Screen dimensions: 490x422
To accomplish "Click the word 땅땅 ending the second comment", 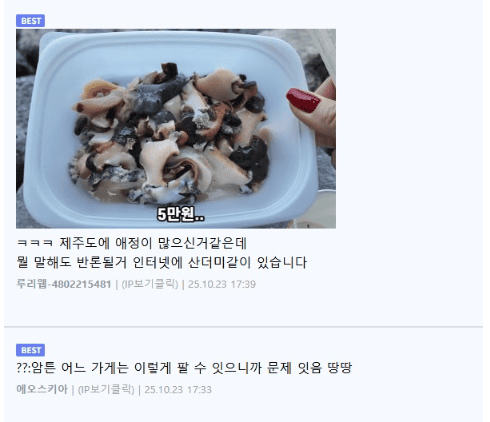I will coord(340,368).
